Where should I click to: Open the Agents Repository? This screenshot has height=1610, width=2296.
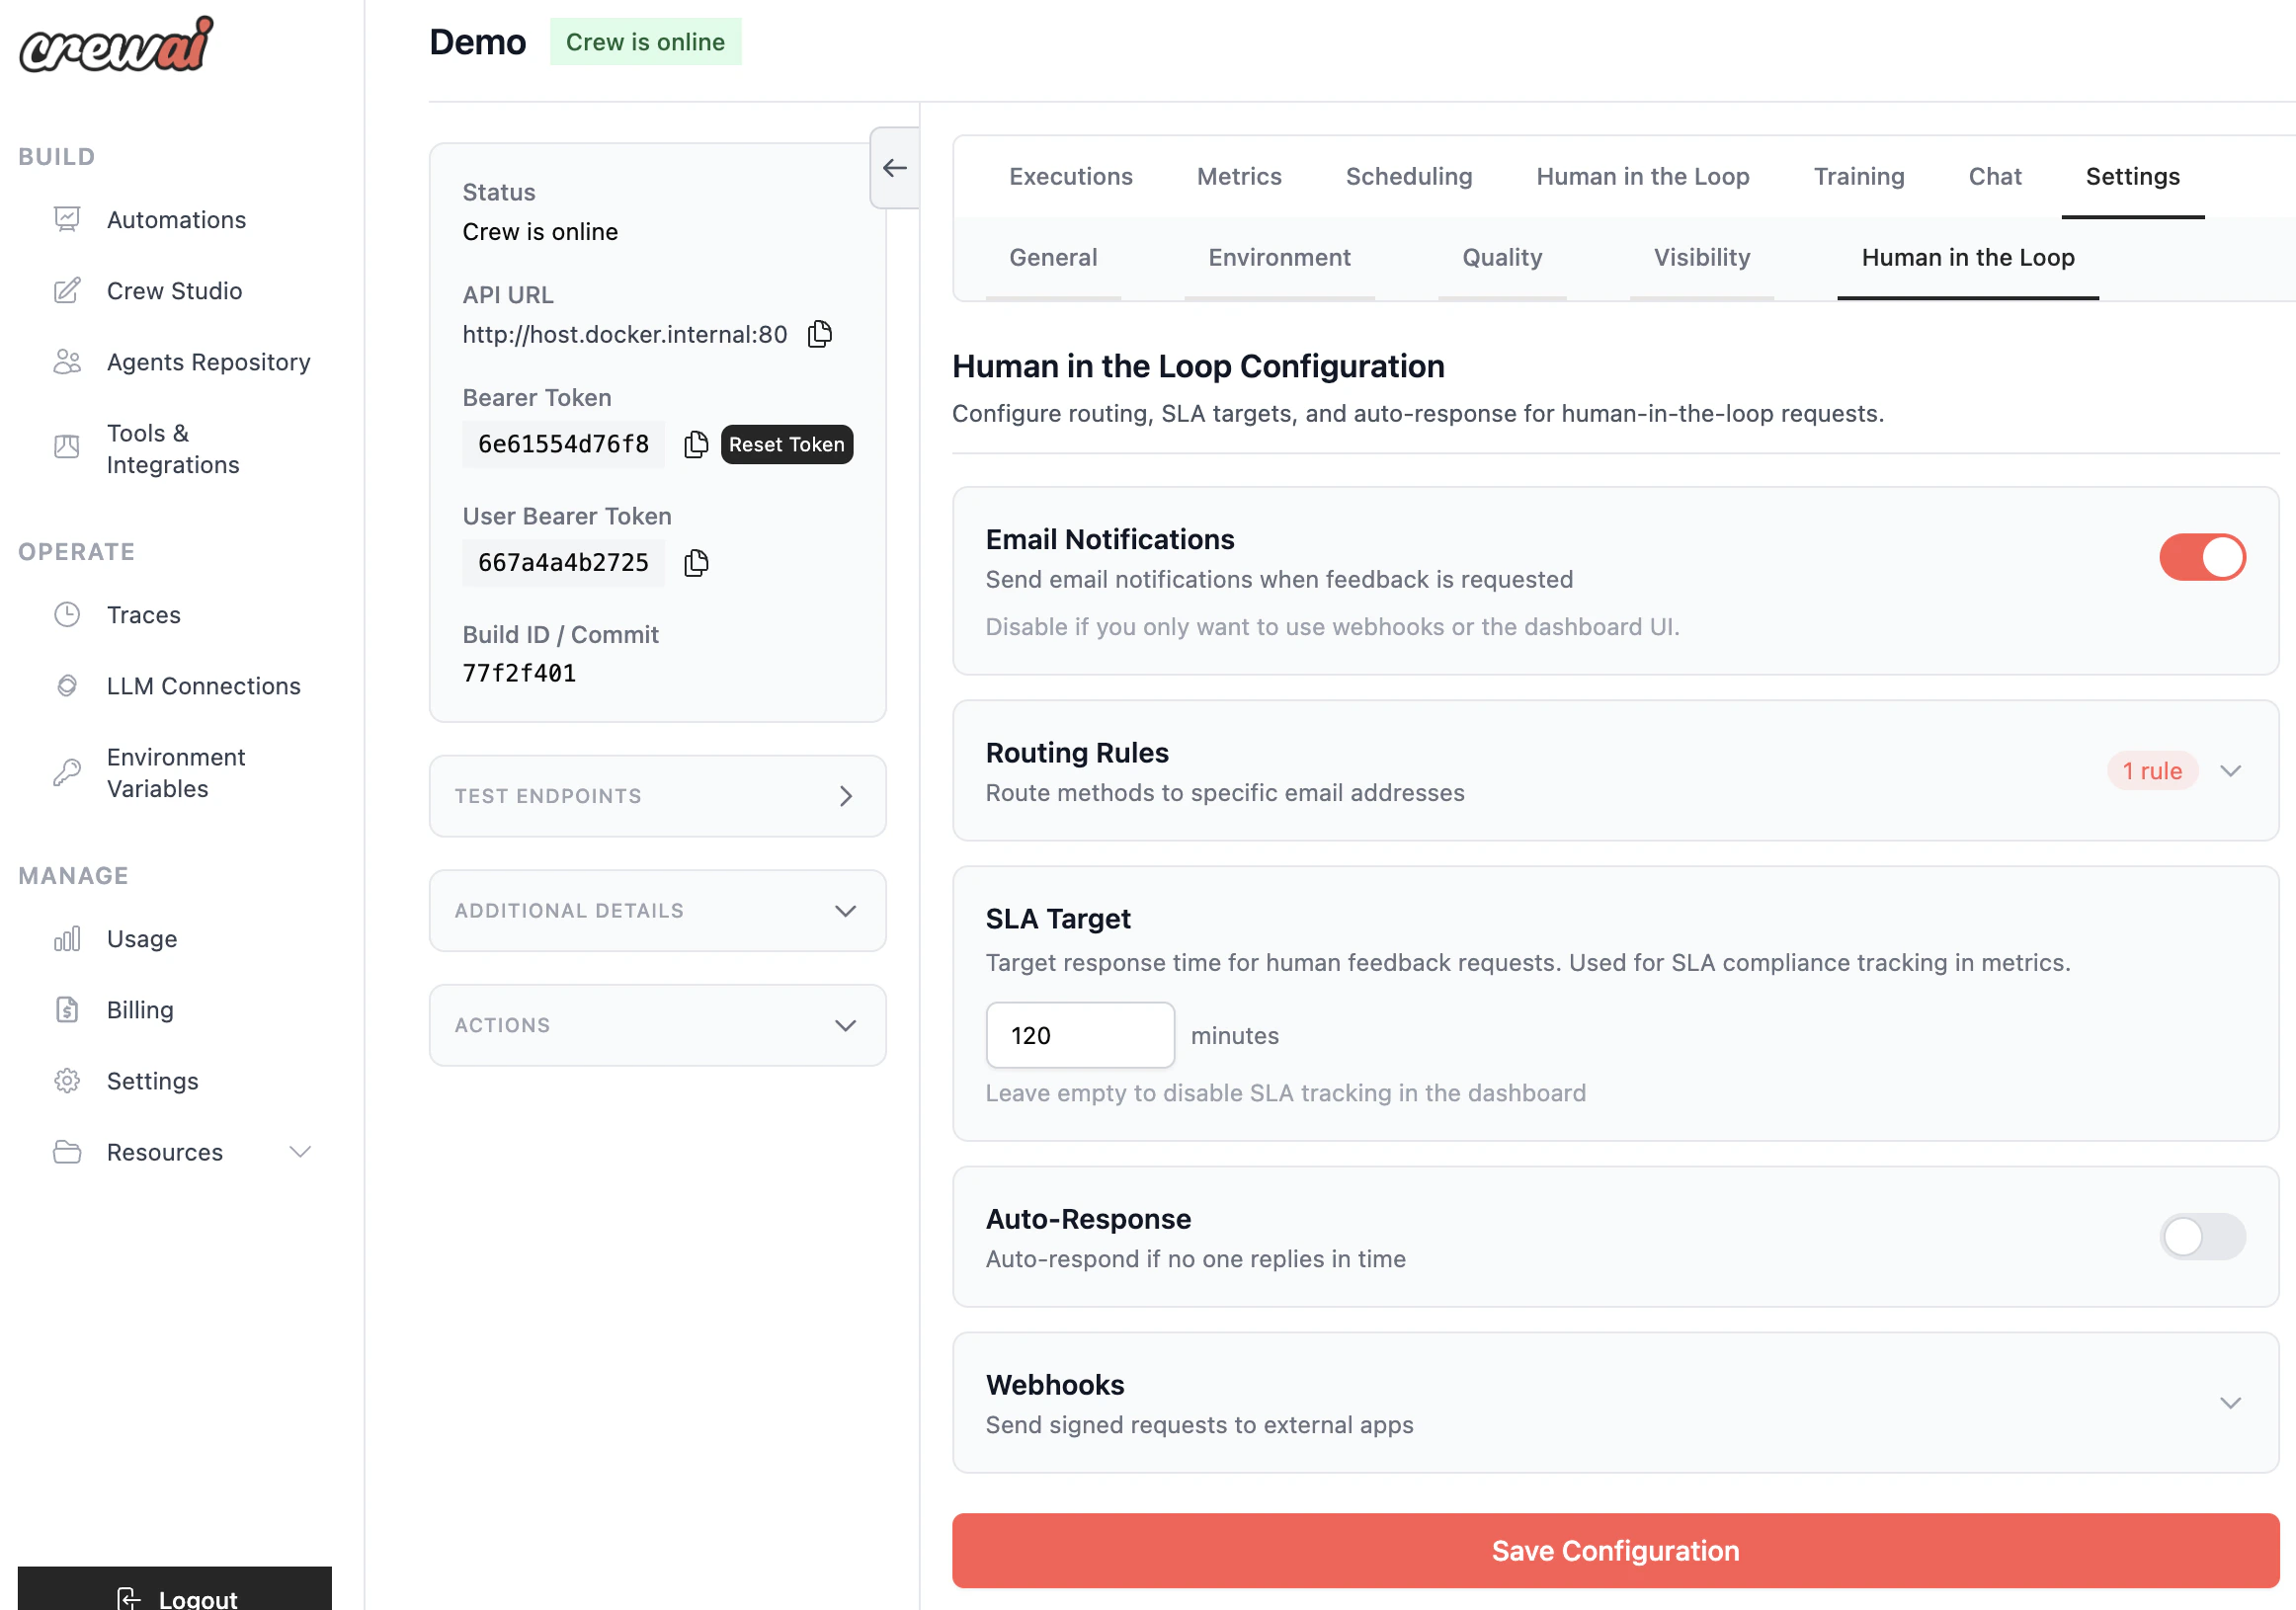[208, 362]
